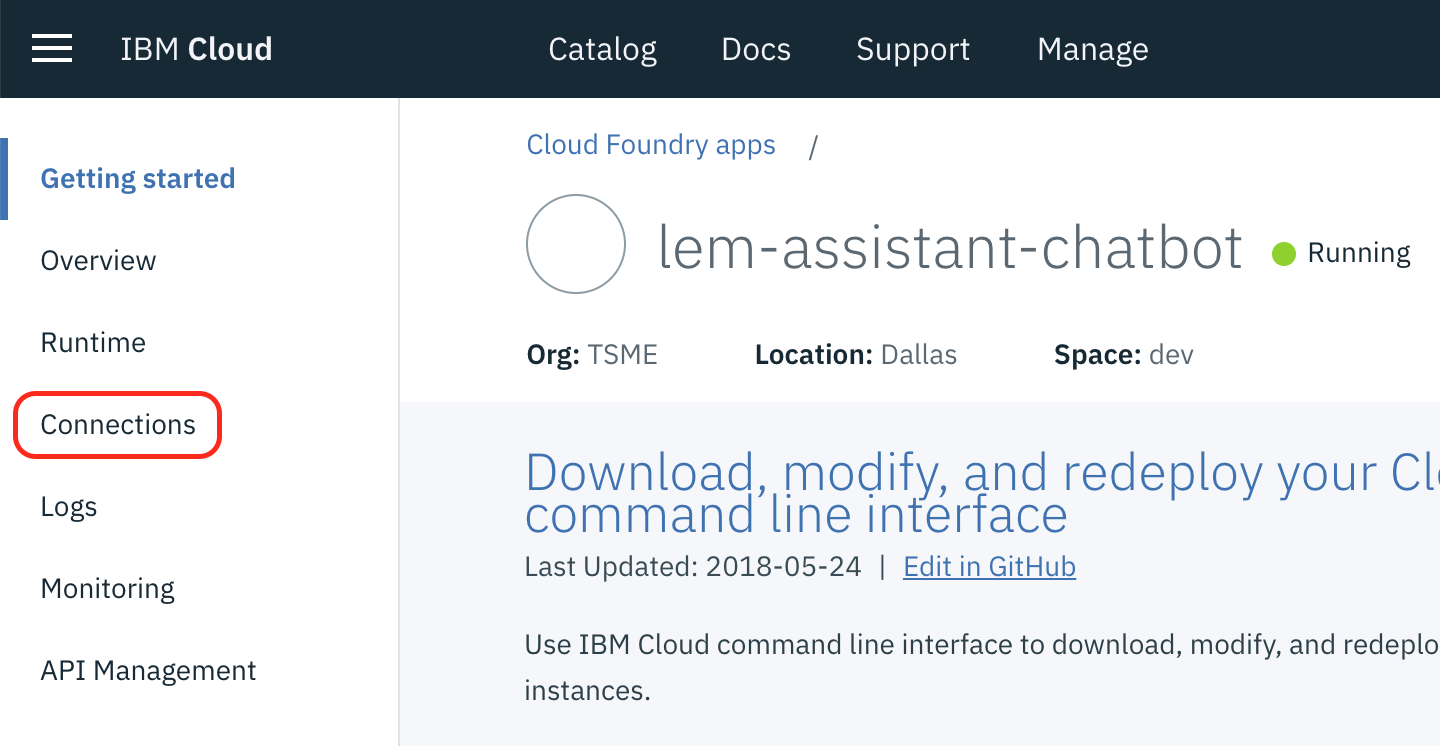Open the Monitoring sidebar page

click(108, 589)
